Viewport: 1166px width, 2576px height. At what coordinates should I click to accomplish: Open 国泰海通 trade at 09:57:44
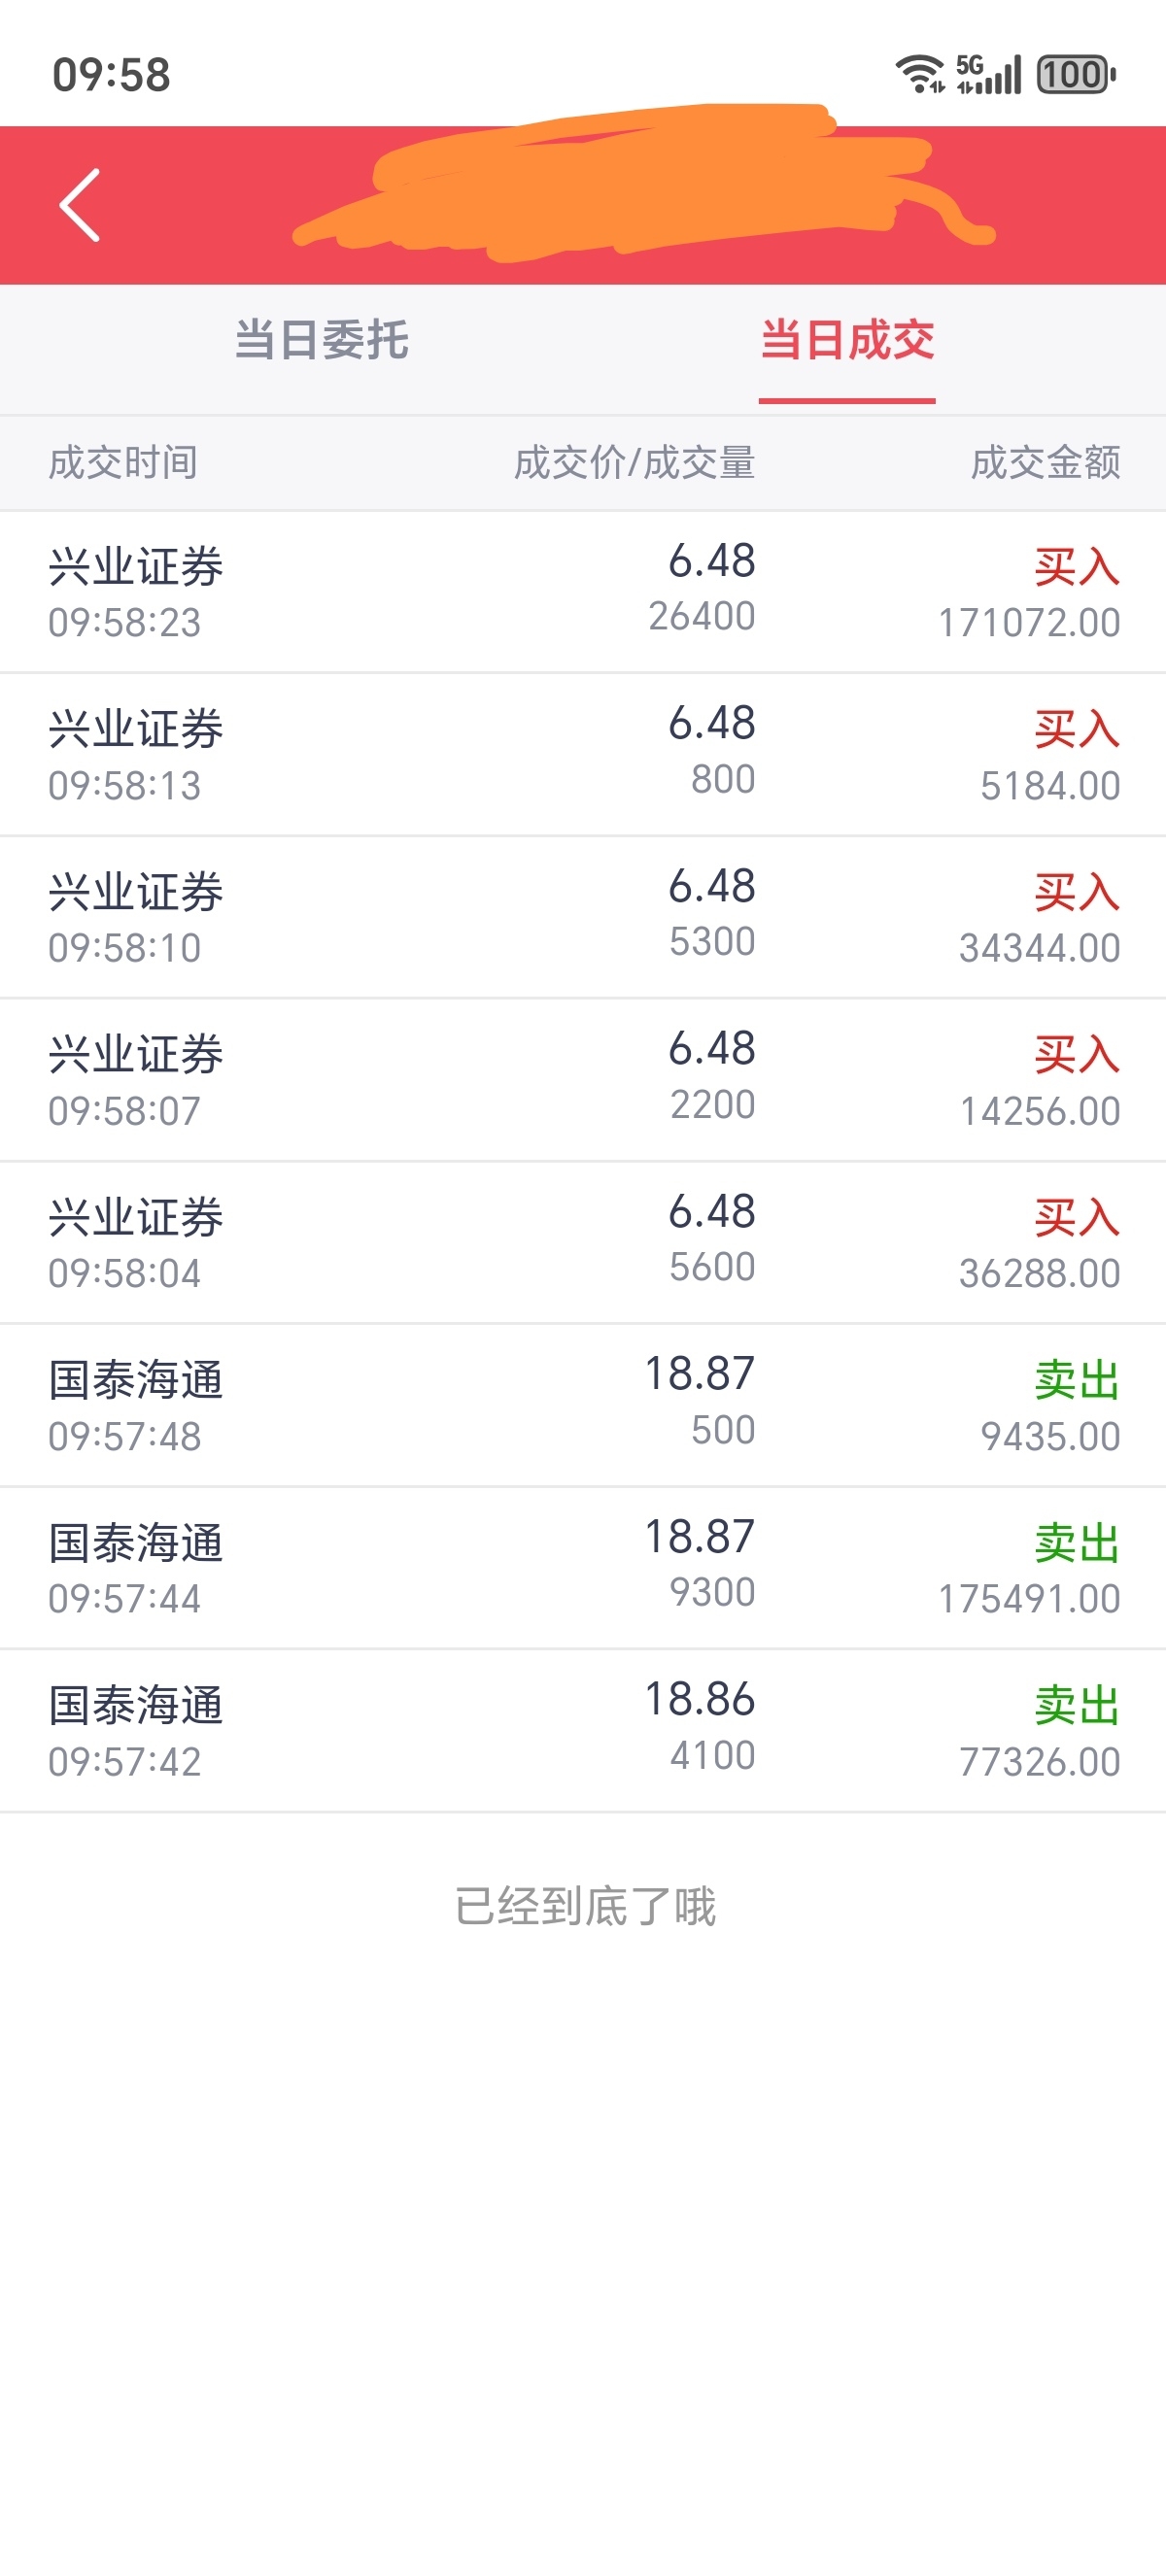583,1568
